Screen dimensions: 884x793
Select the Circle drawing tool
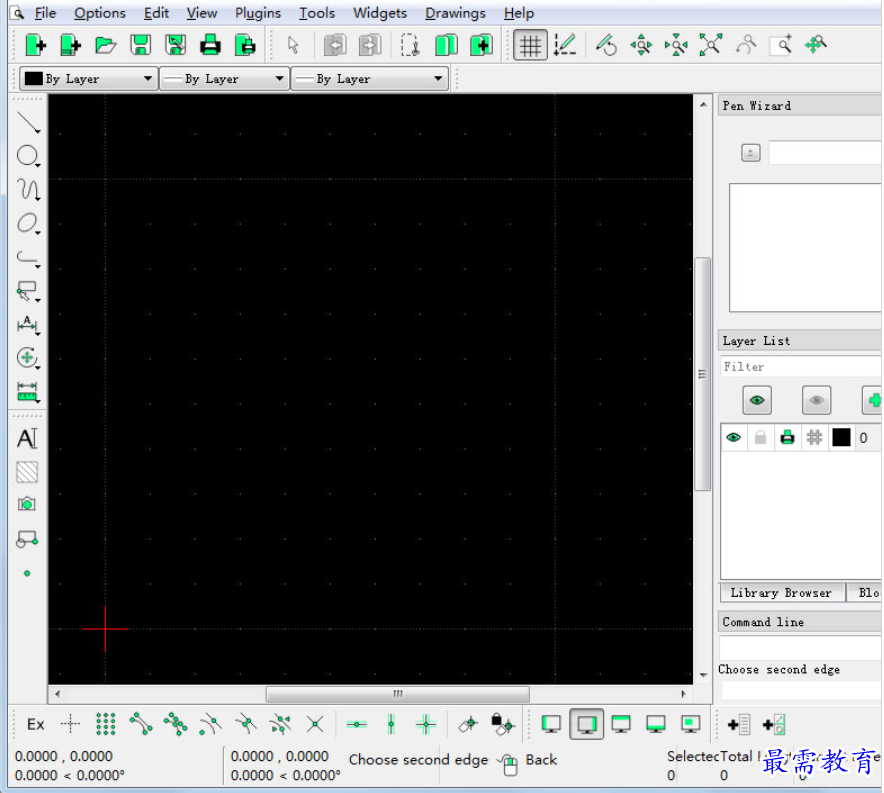pyautogui.click(x=28, y=157)
